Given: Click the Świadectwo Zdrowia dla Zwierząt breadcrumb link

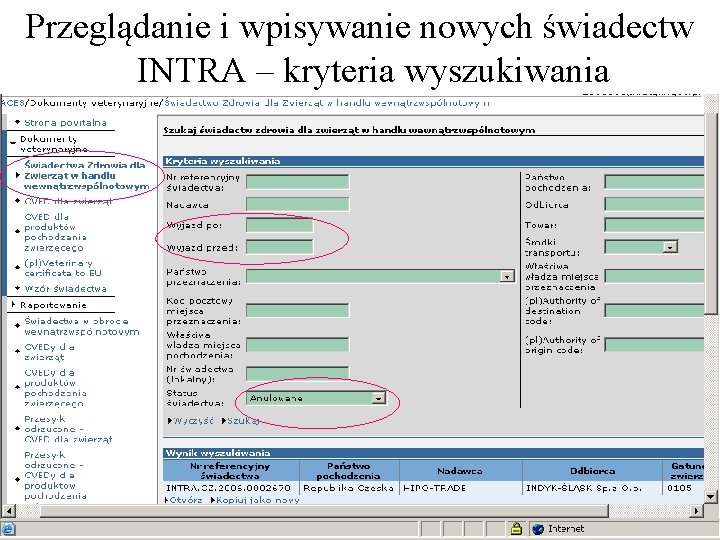Looking at the screenshot, I should coord(327,103).
